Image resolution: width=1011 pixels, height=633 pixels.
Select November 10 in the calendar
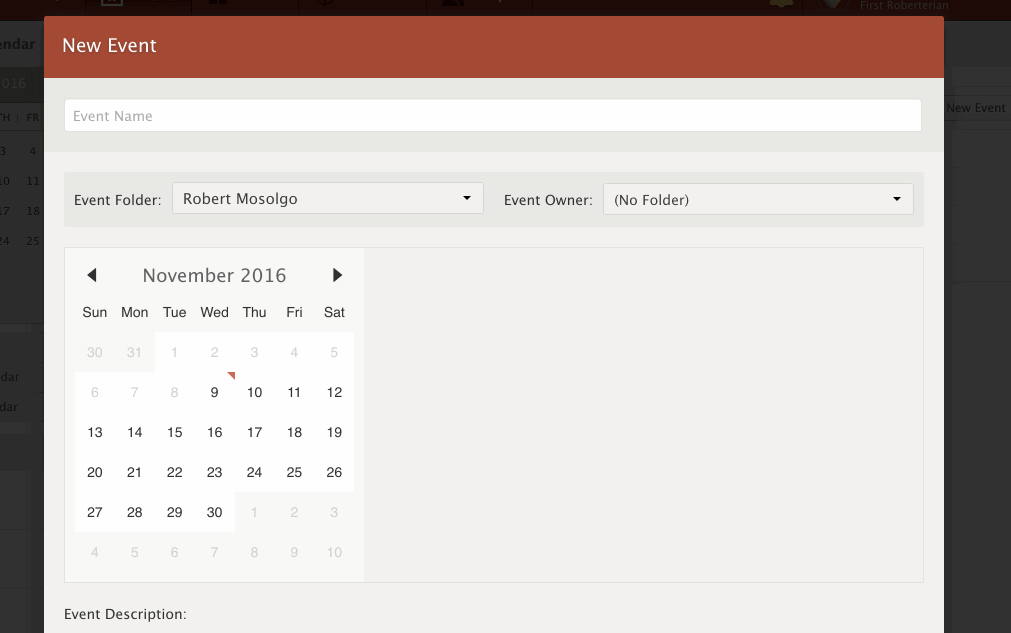click(x=255, y=392)
